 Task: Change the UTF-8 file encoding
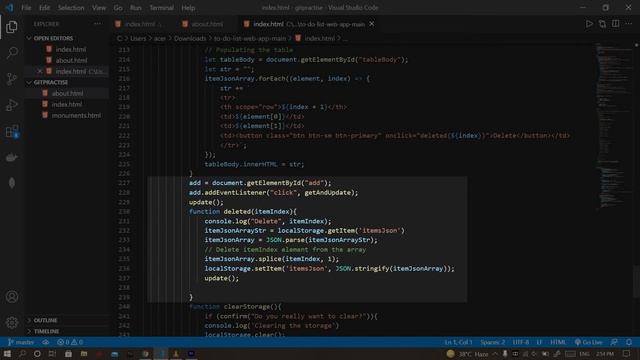click(x=521, y=342)
